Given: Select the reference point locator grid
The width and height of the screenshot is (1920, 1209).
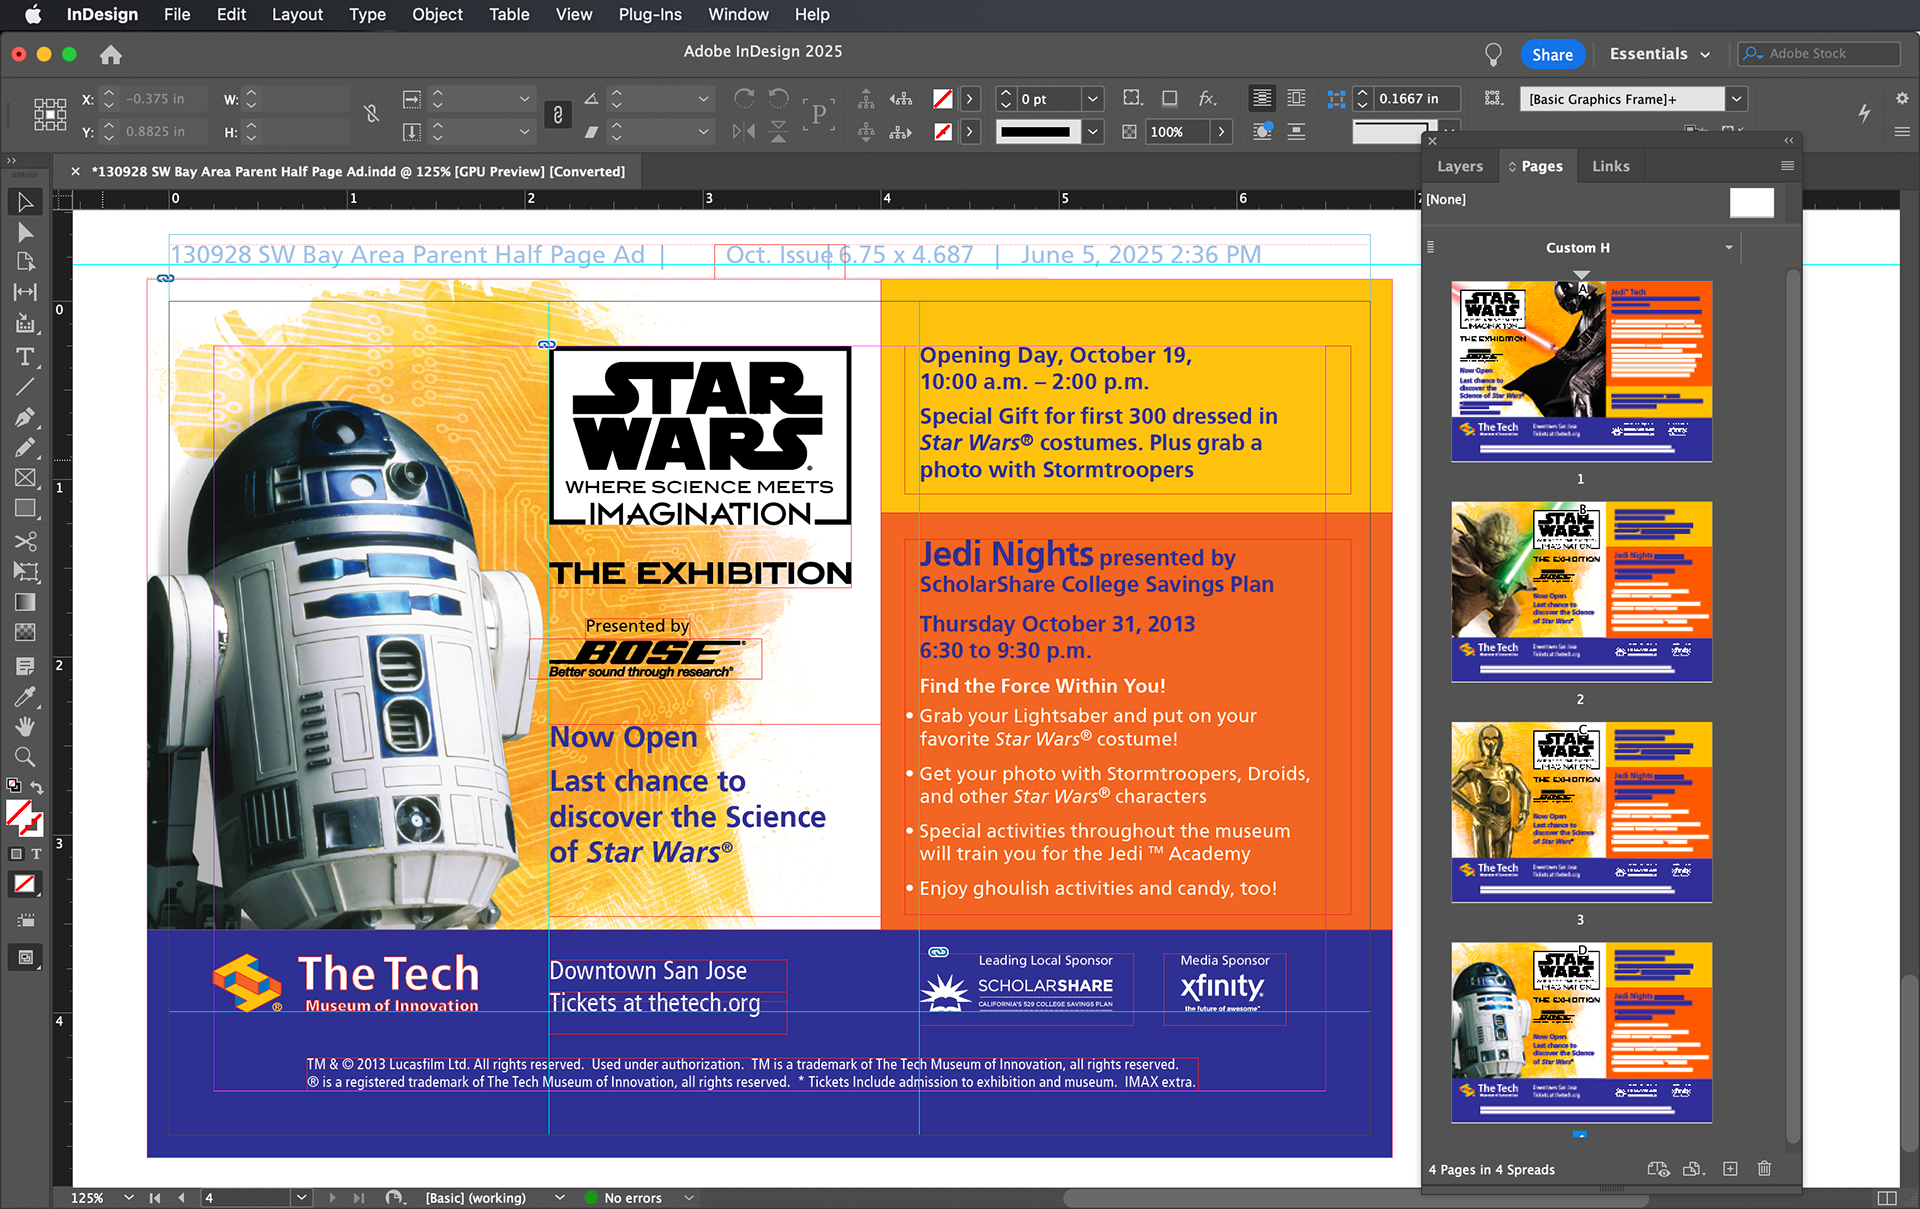Looking at the screenshot, I should coord(50,114).
